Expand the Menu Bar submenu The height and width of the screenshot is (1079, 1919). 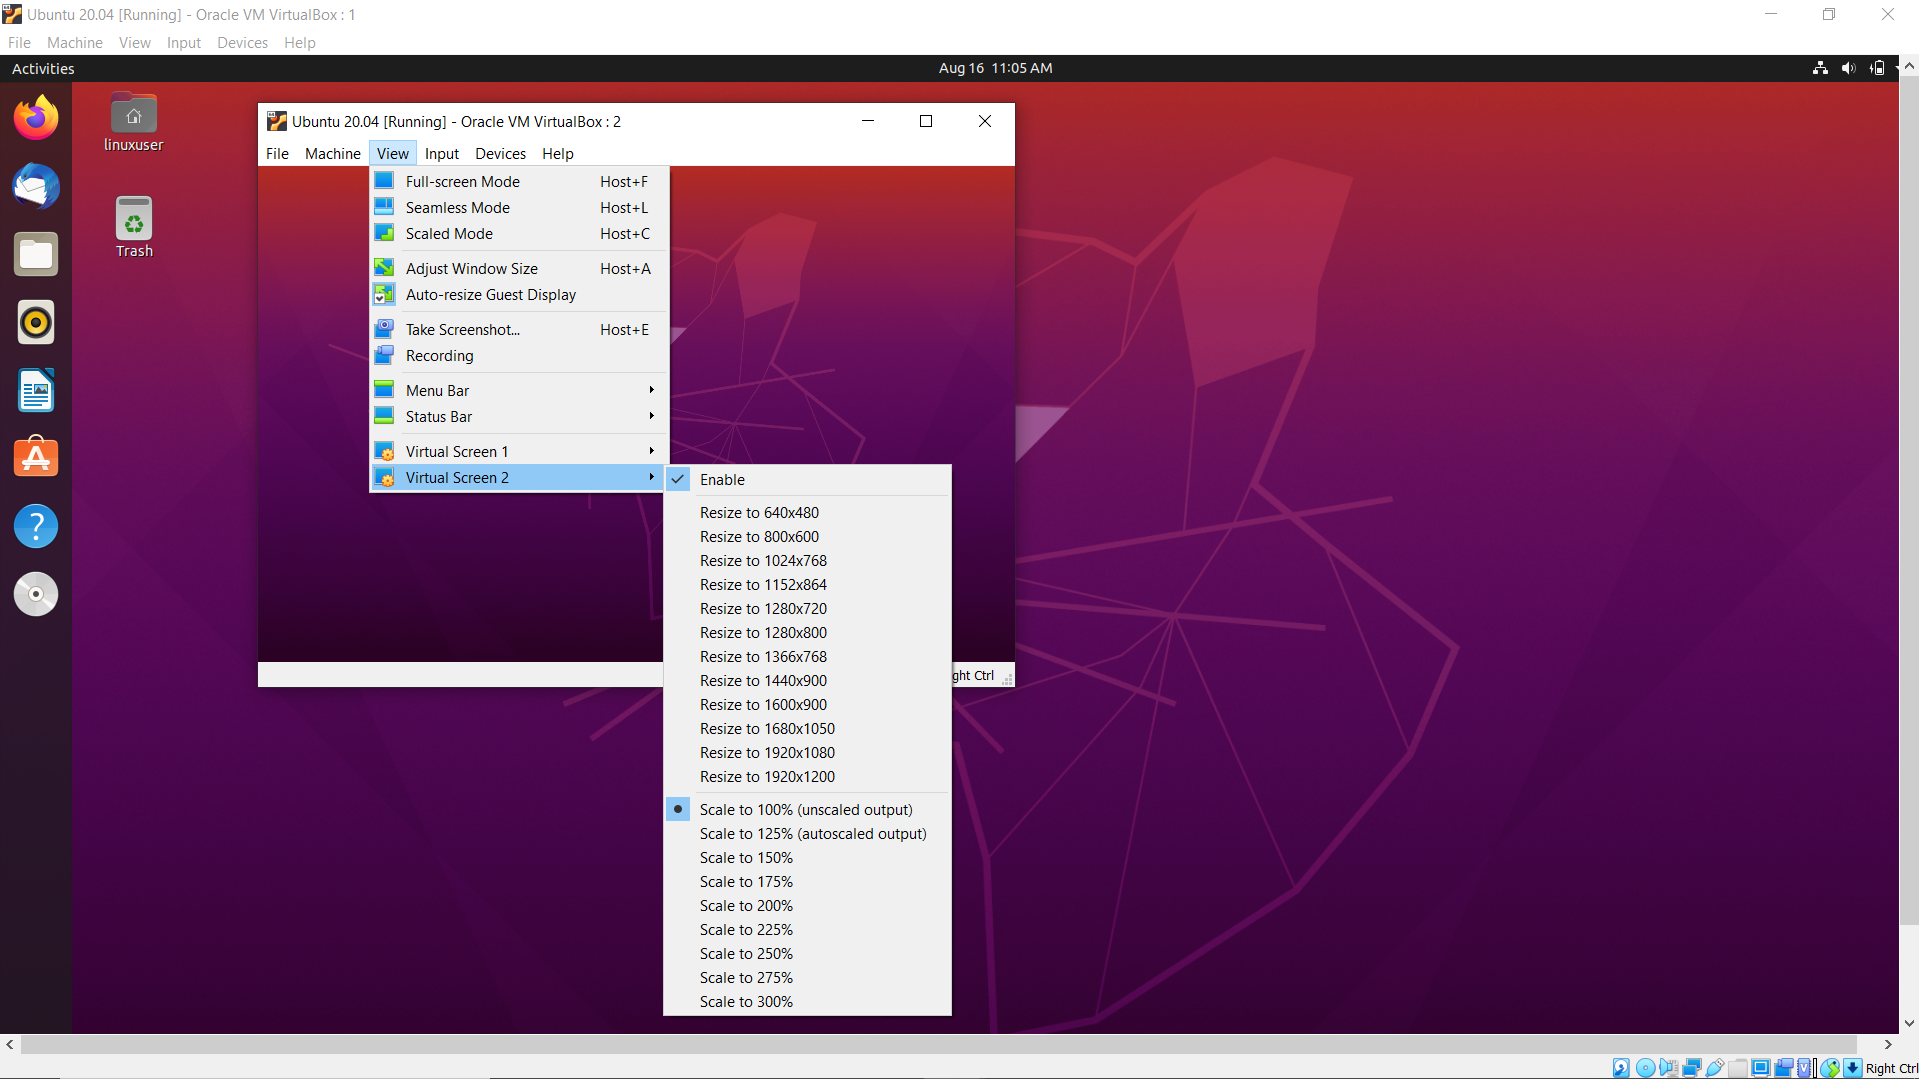coord(519,390)
